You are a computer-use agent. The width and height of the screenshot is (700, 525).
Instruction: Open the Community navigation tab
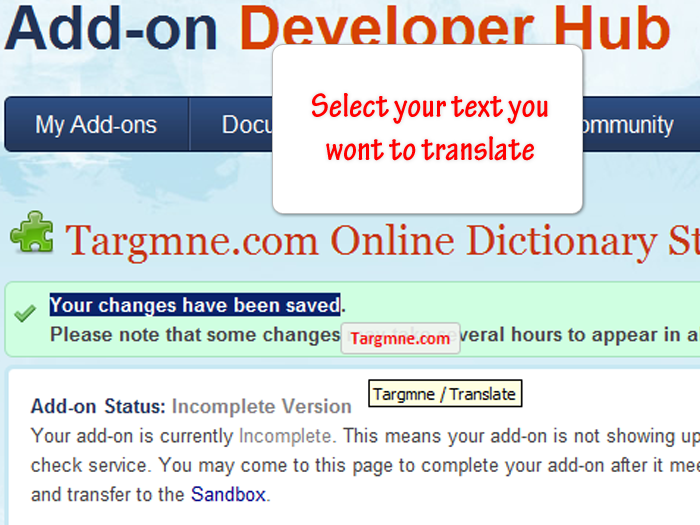(641, 125)
